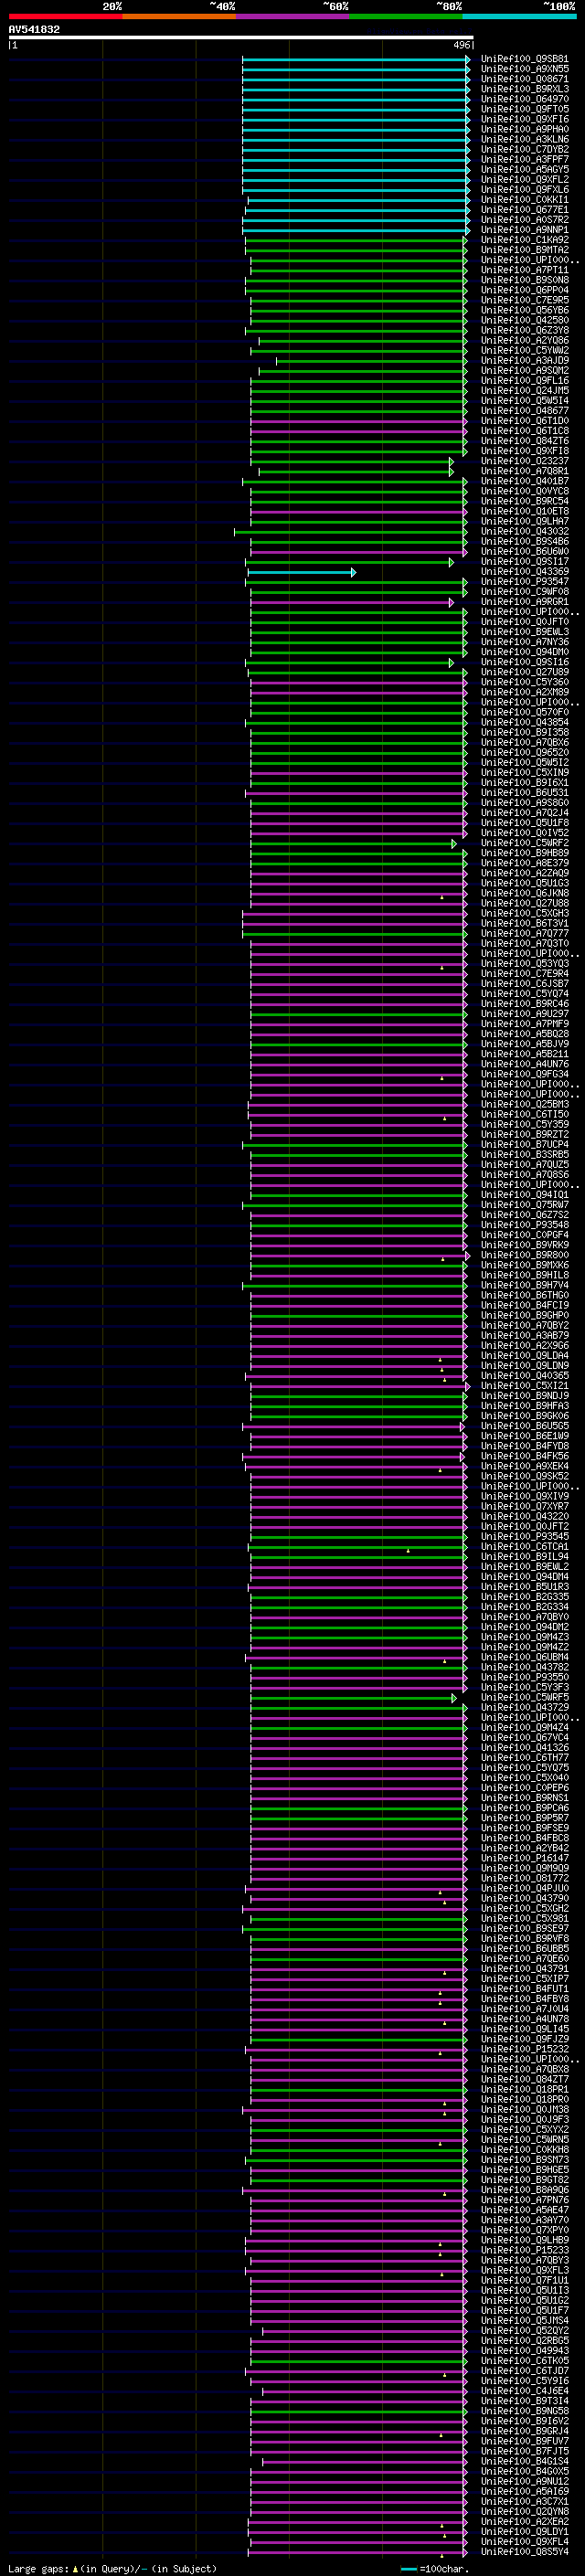Select hit UniRef100_Q43369
This screenshot has width=585, height=2576.
[525, 573]
